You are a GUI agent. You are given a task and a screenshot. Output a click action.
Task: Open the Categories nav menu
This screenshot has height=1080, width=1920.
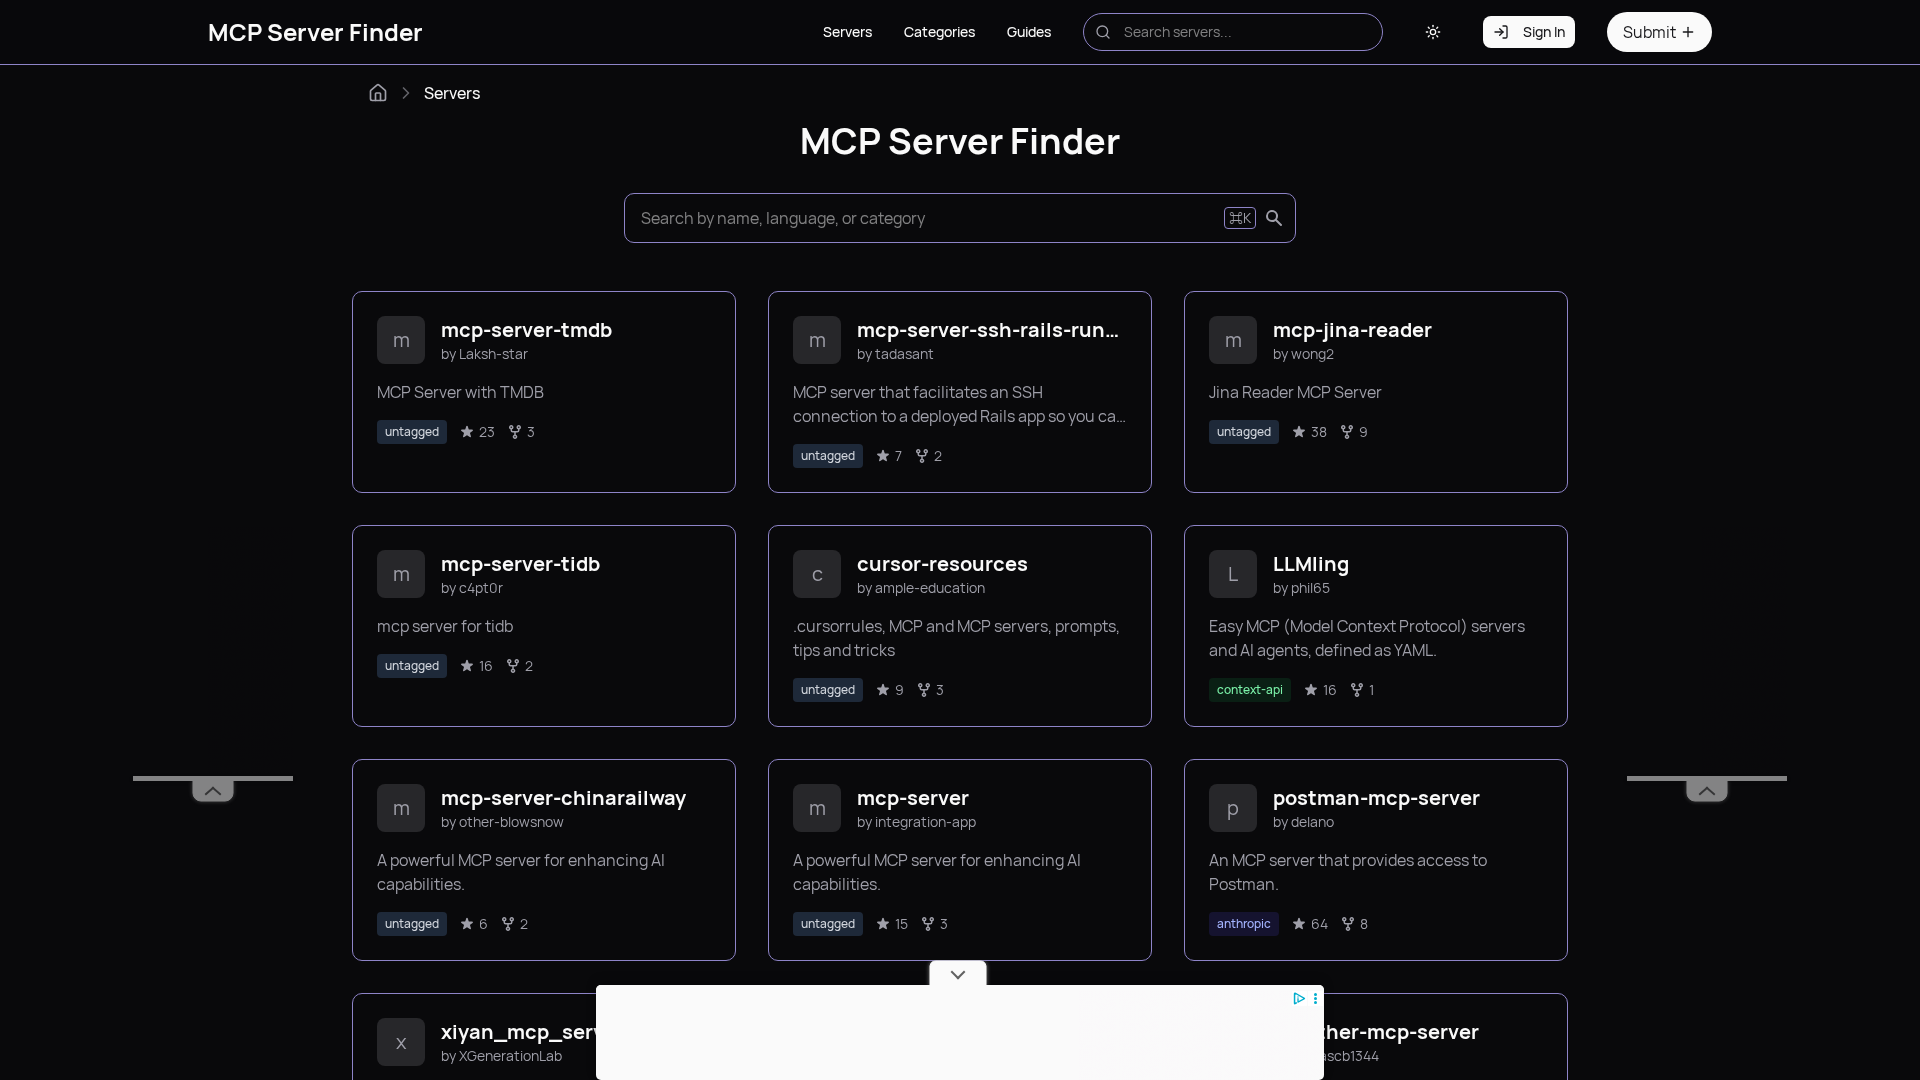[x=939, y=32]
